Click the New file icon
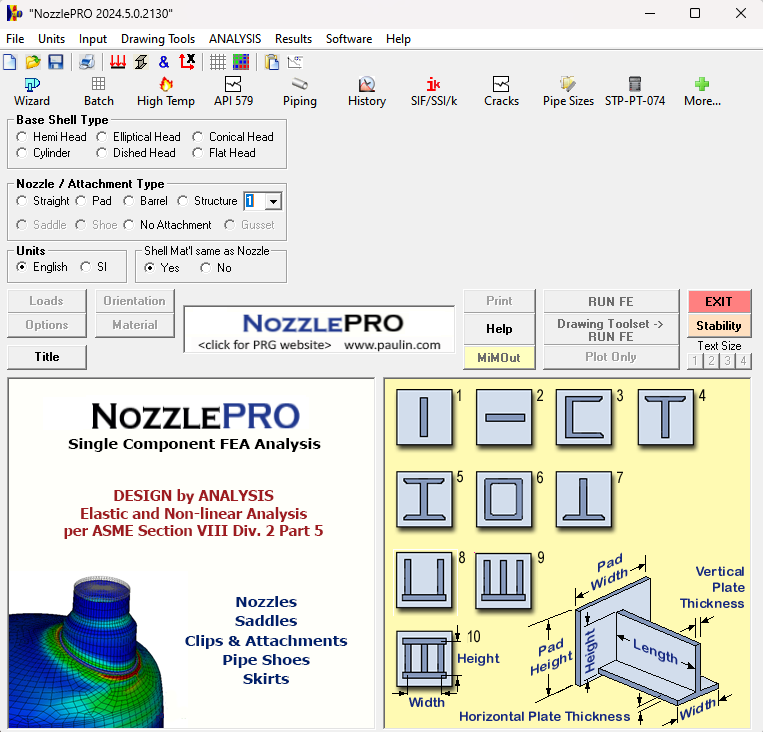 coord(10,62)
